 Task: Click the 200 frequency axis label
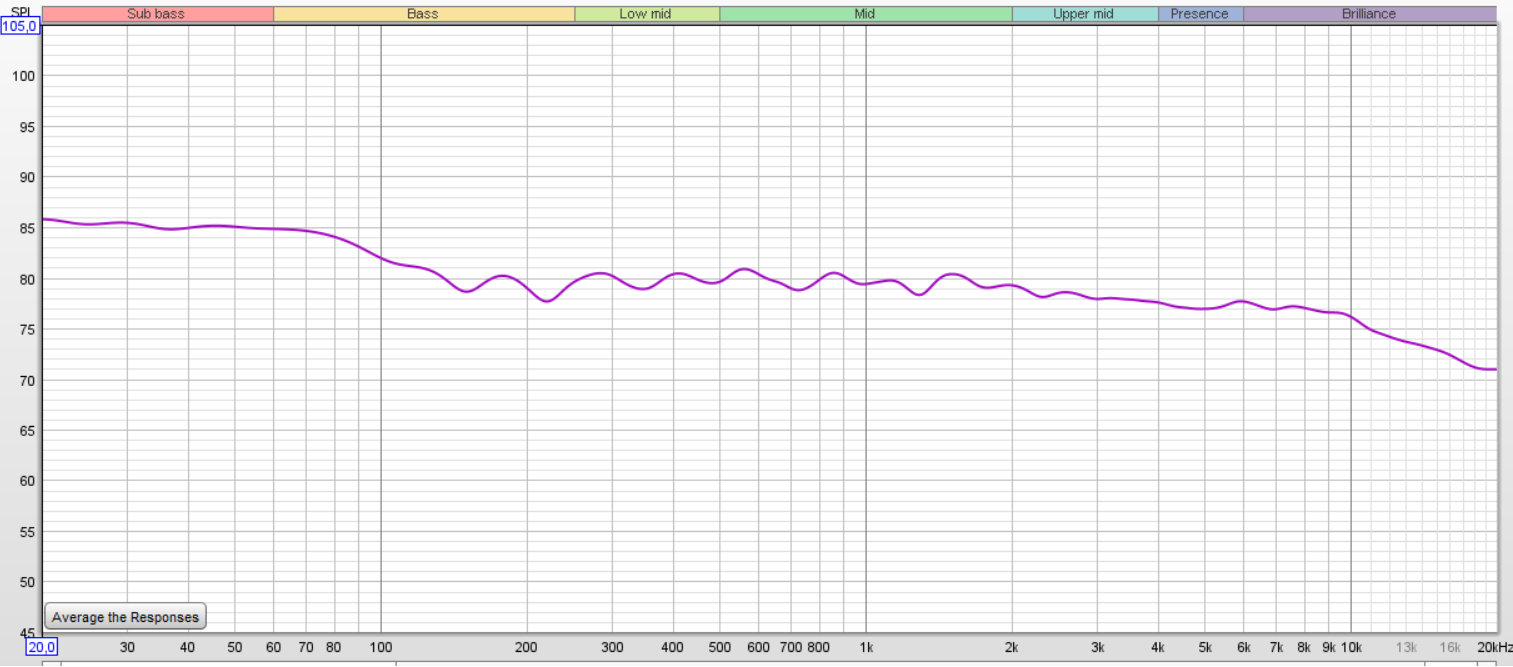point(527,647)
